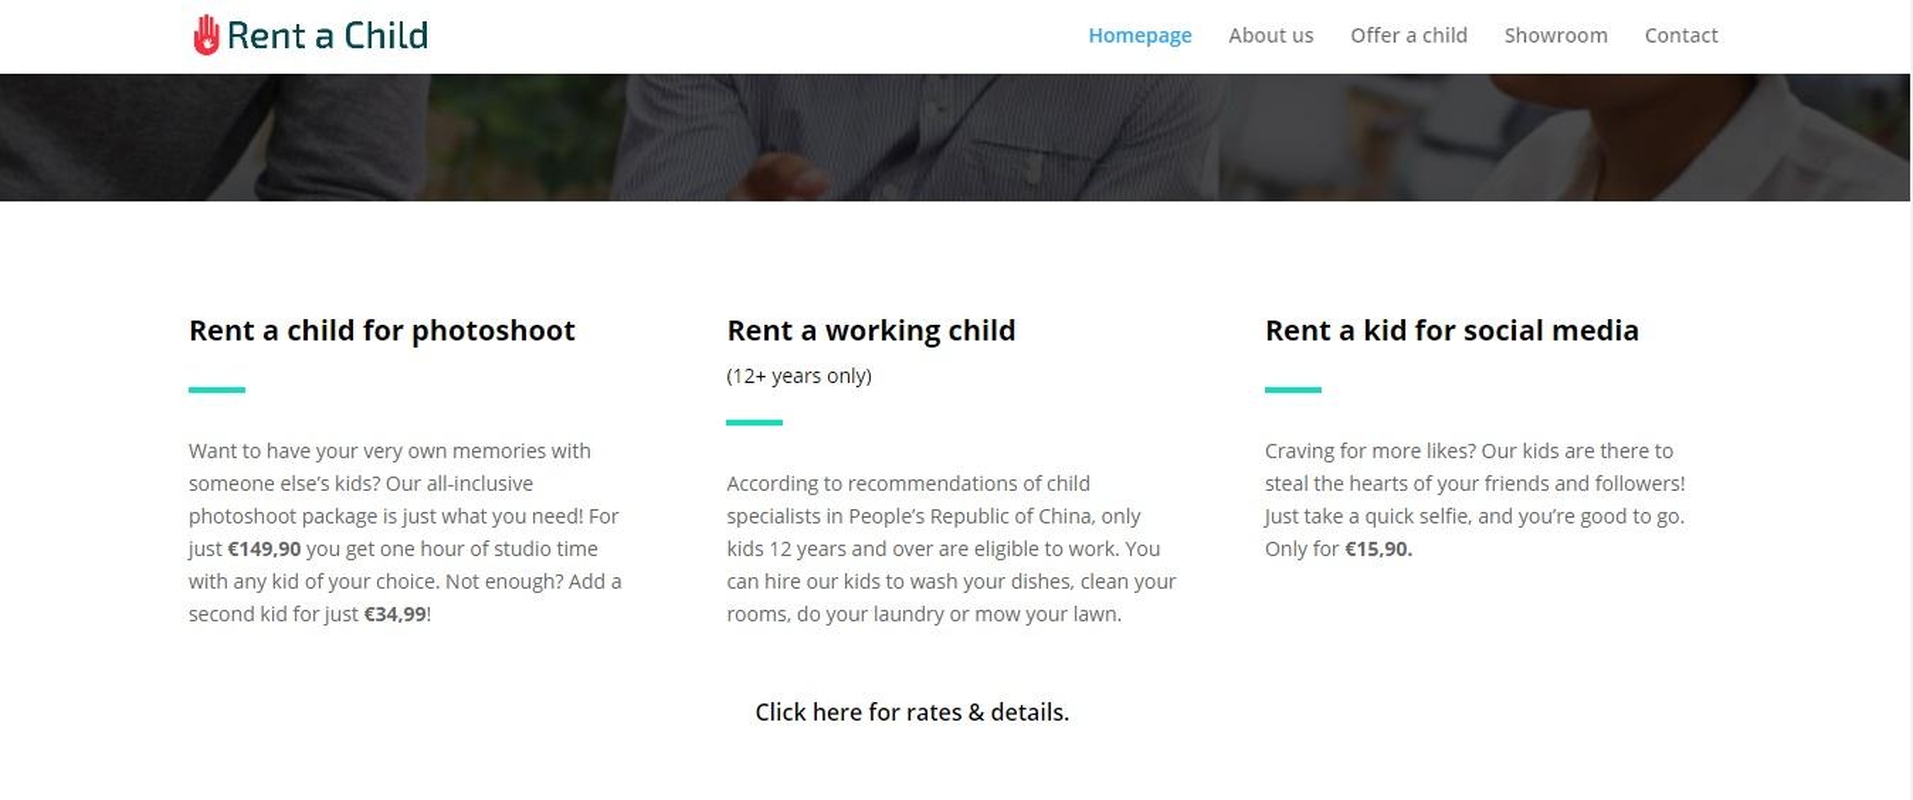Click the "Rent a kid for social media" heading
This screenshot has height=800, width=1913.
click(x=1451, y=331)
